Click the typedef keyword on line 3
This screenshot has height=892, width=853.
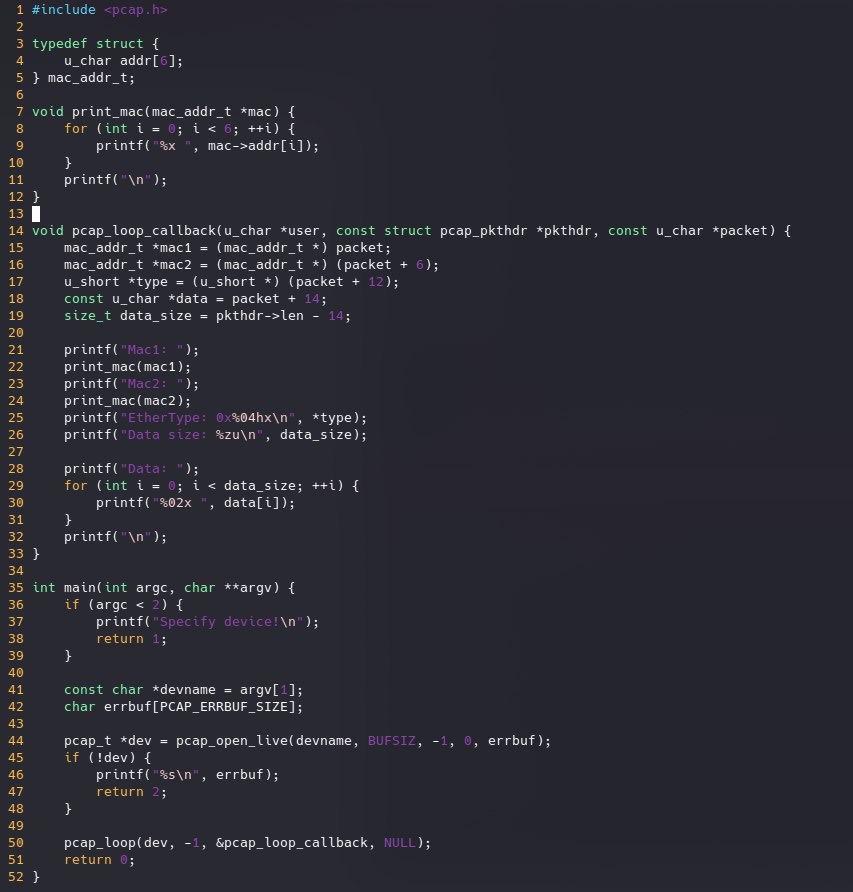tap(60, 44)
